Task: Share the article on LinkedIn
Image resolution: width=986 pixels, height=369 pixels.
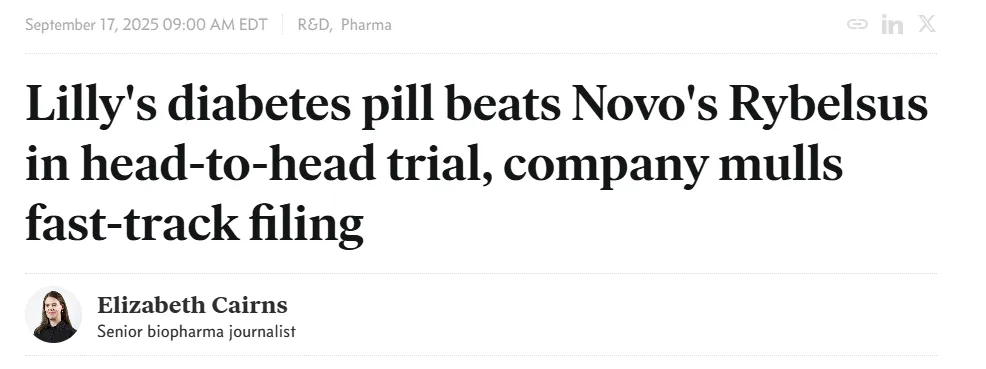Action: (x=892, y=25)
